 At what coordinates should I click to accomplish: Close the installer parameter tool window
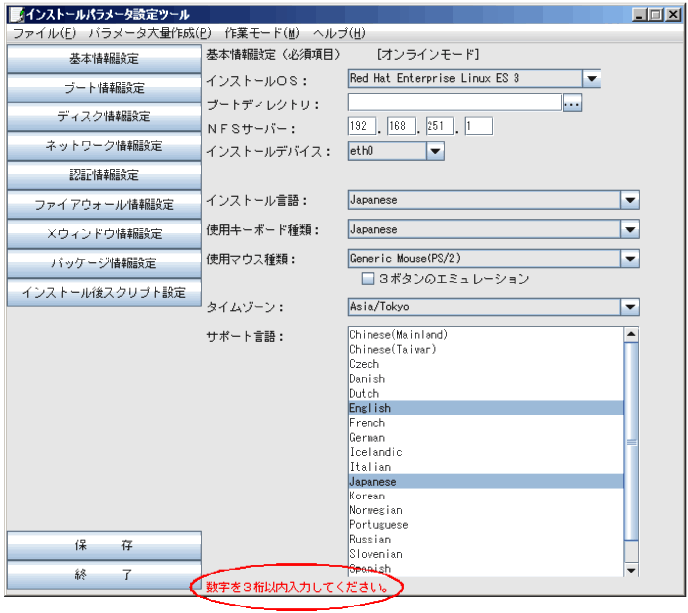(x=673, y=15)
